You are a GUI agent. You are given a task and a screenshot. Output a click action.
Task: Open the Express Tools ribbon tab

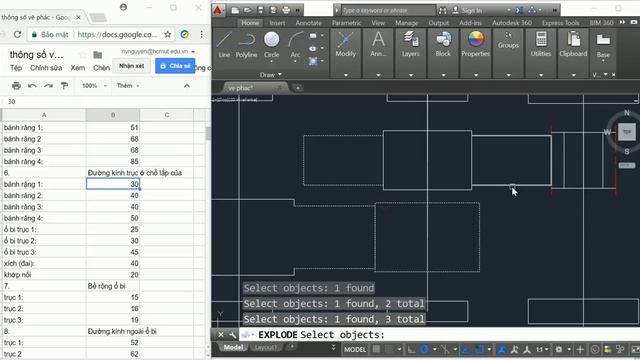560,23
